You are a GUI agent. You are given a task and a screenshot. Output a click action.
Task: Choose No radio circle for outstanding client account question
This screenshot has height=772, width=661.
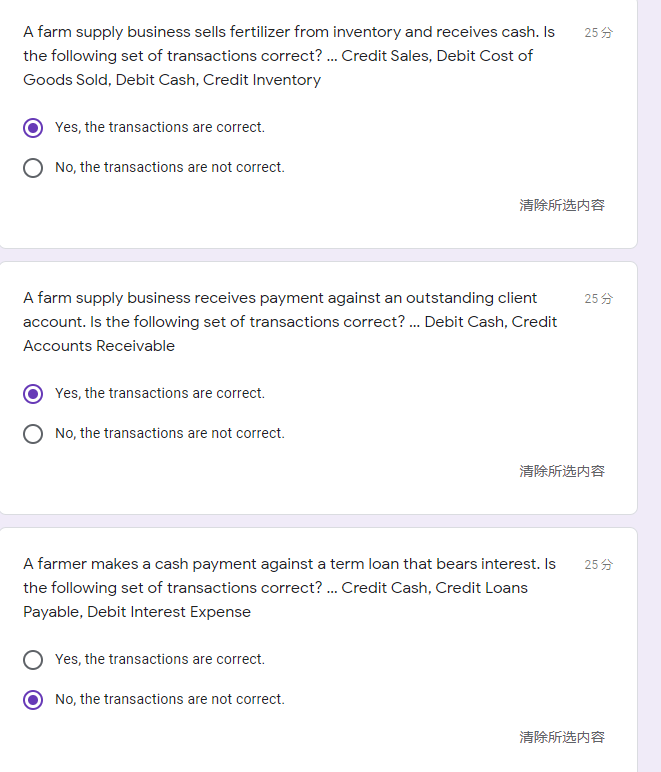[x=33, y=434]
